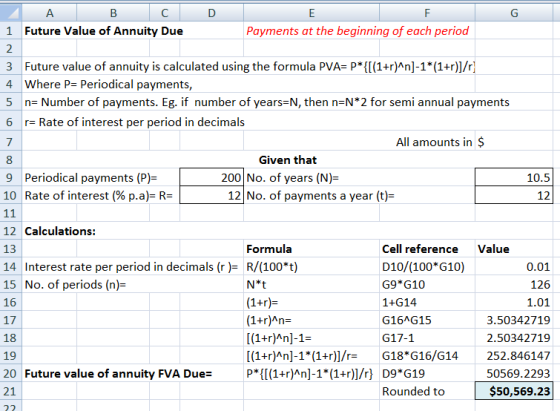Screen dimensions: 560x411
Task: Click the 'All amounts in' label
Action: click(x=434, y=142)
